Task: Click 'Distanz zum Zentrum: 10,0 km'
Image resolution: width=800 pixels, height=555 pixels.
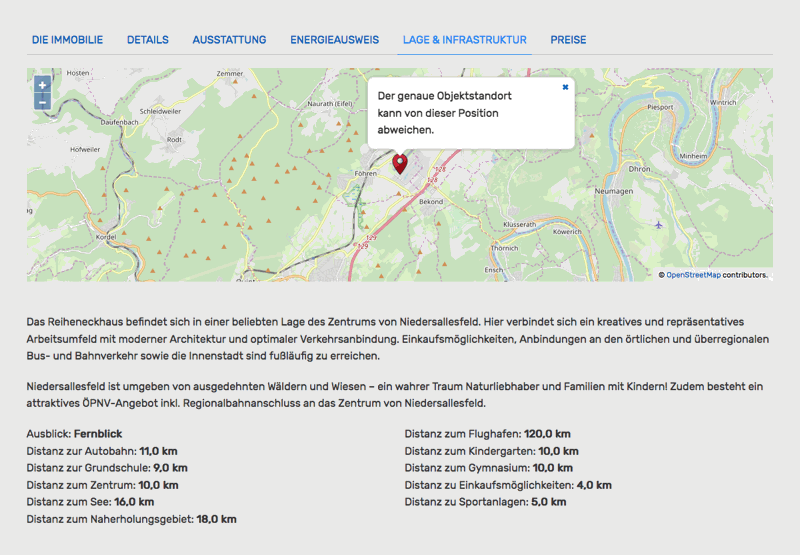Action: point(103,485)
